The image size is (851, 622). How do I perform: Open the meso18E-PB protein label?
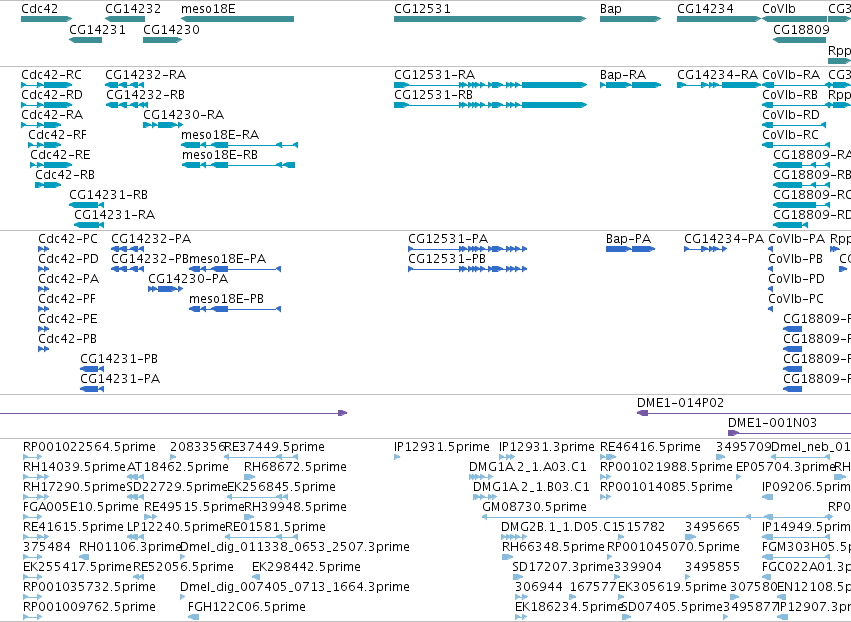(x=226, y=299)
